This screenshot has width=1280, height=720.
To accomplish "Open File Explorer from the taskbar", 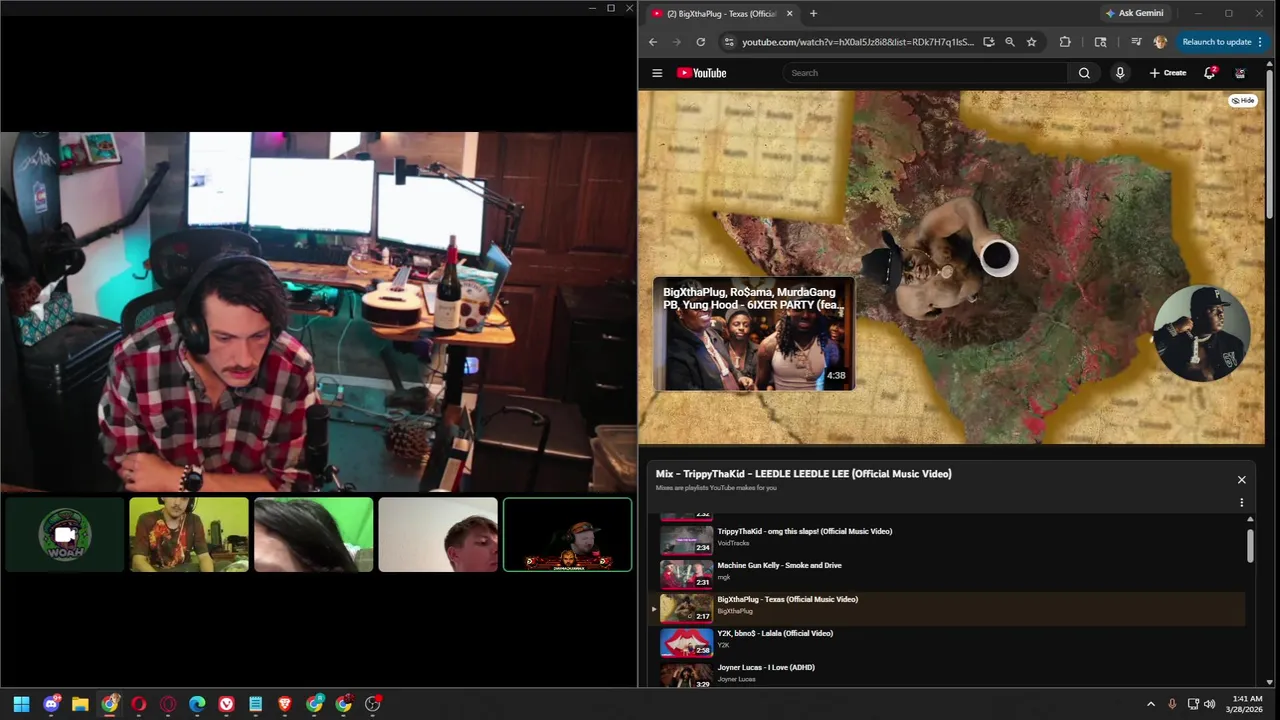I will pyautogui.click(x=80, y=704).
